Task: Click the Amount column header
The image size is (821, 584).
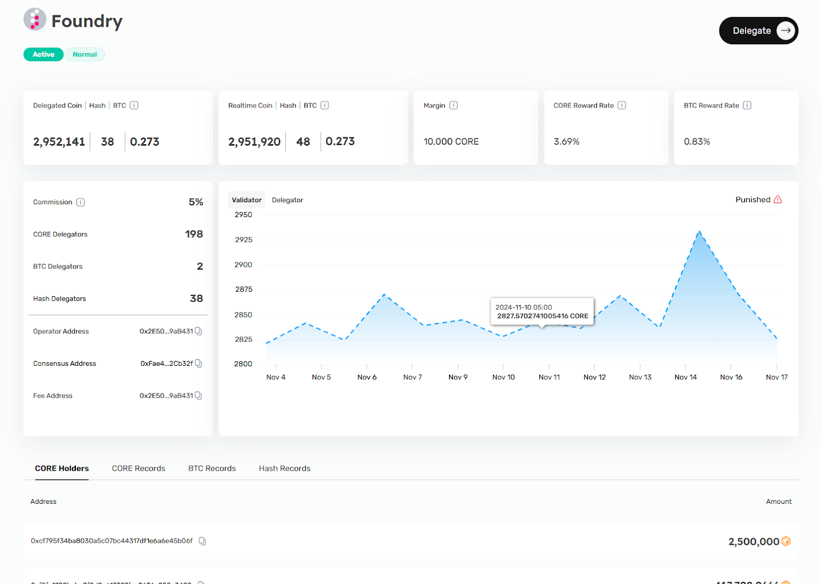Action: 779,501
